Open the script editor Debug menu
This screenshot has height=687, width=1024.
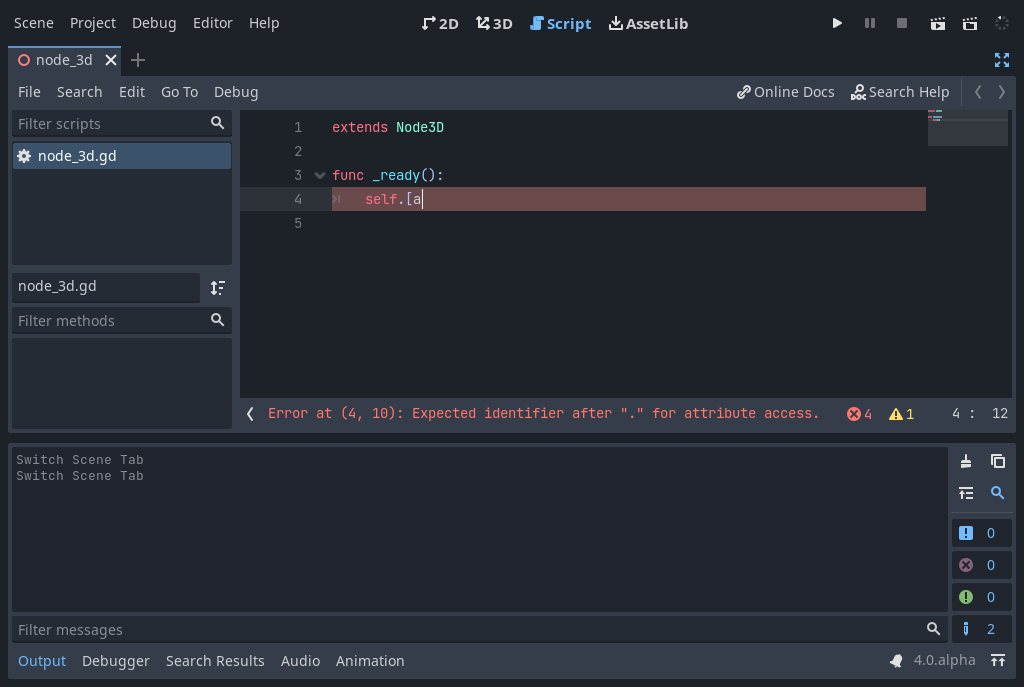tap(236, 92)
